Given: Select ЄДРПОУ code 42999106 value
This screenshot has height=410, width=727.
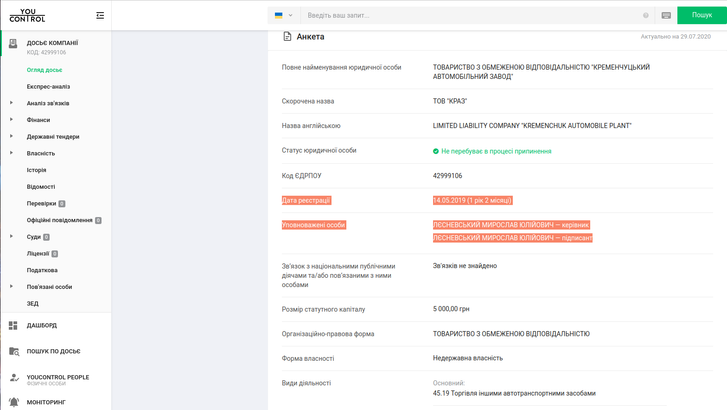Looking at the screenshot, I should tap(447, 176).
